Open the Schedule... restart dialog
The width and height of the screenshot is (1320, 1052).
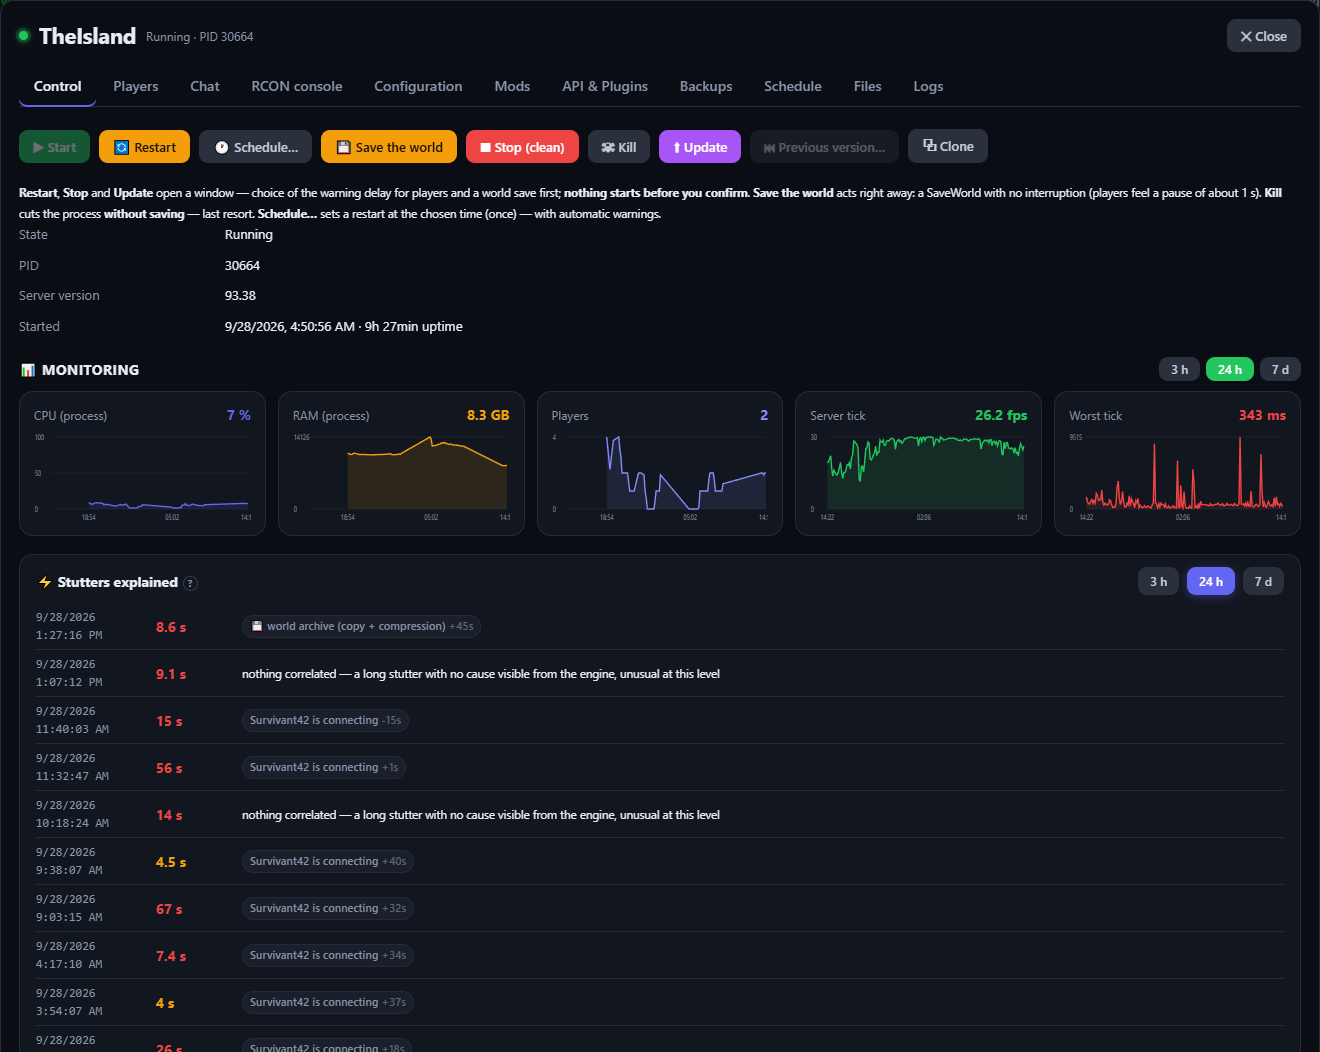[x=255, y=147]
